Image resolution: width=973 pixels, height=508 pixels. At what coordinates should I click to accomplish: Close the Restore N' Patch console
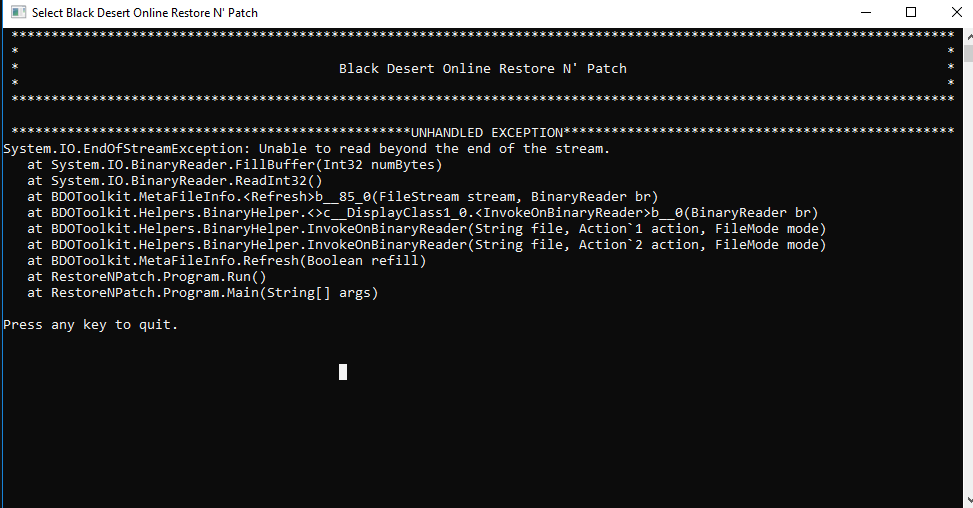point(954,13)
